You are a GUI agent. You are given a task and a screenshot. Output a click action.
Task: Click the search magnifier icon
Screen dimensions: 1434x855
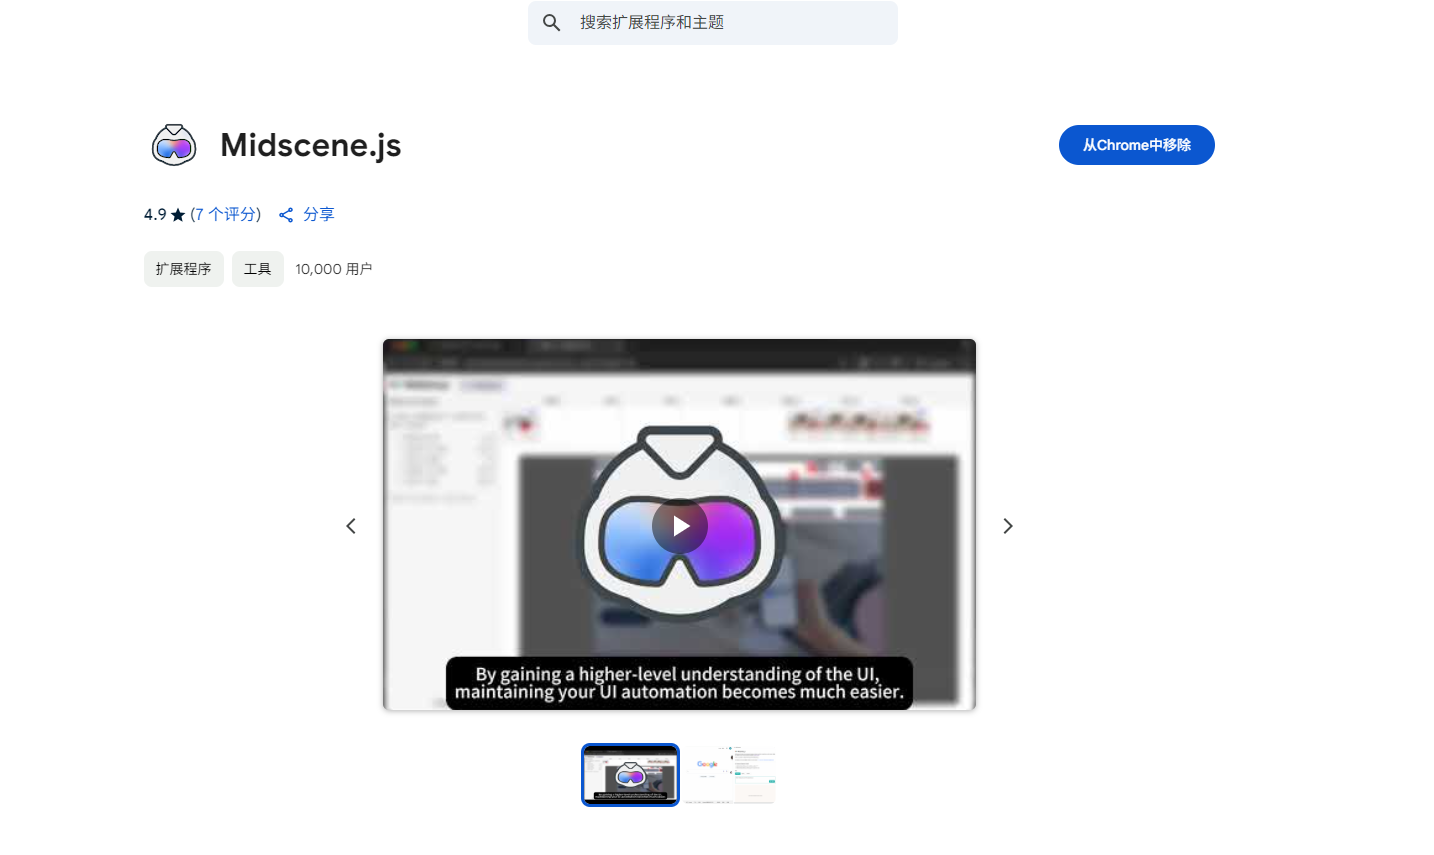[x=551, y=22]
